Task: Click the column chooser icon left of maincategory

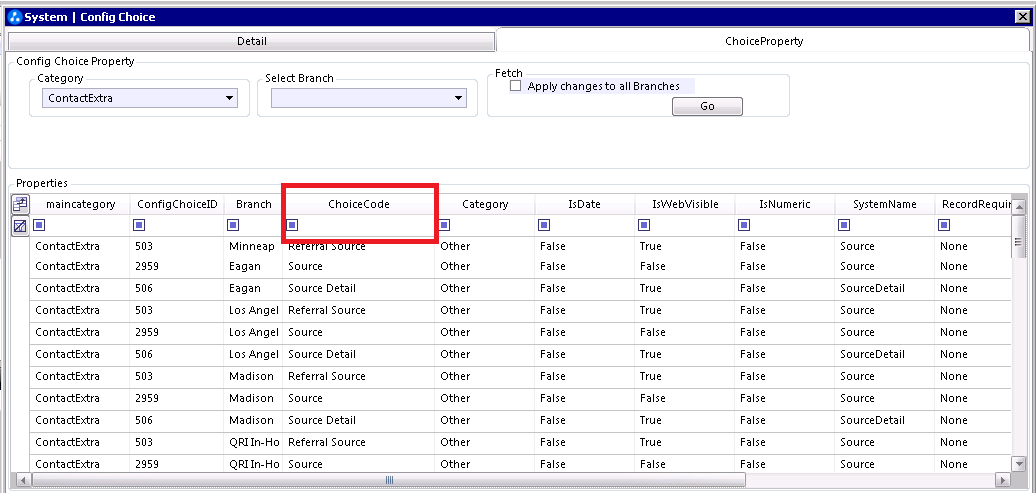Action: tap(20, 204)
